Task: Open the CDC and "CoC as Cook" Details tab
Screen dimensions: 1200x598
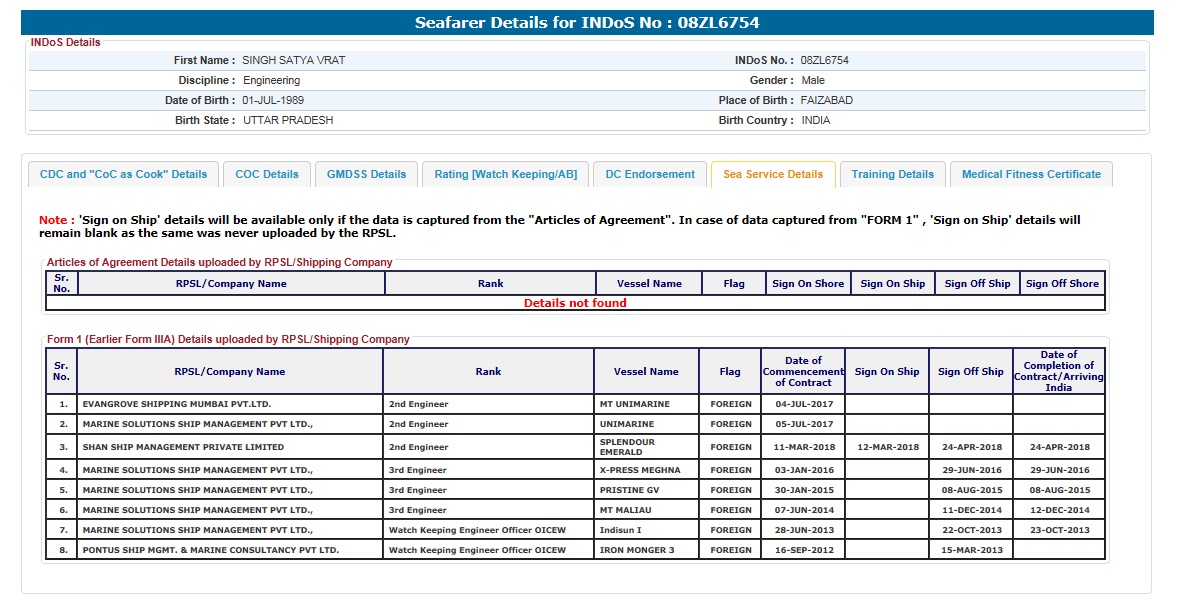Action: [123, 174]
